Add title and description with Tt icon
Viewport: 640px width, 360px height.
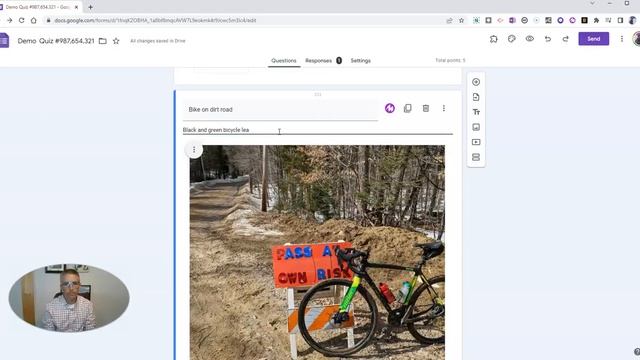pyautogui.click(x=476, y=112)
